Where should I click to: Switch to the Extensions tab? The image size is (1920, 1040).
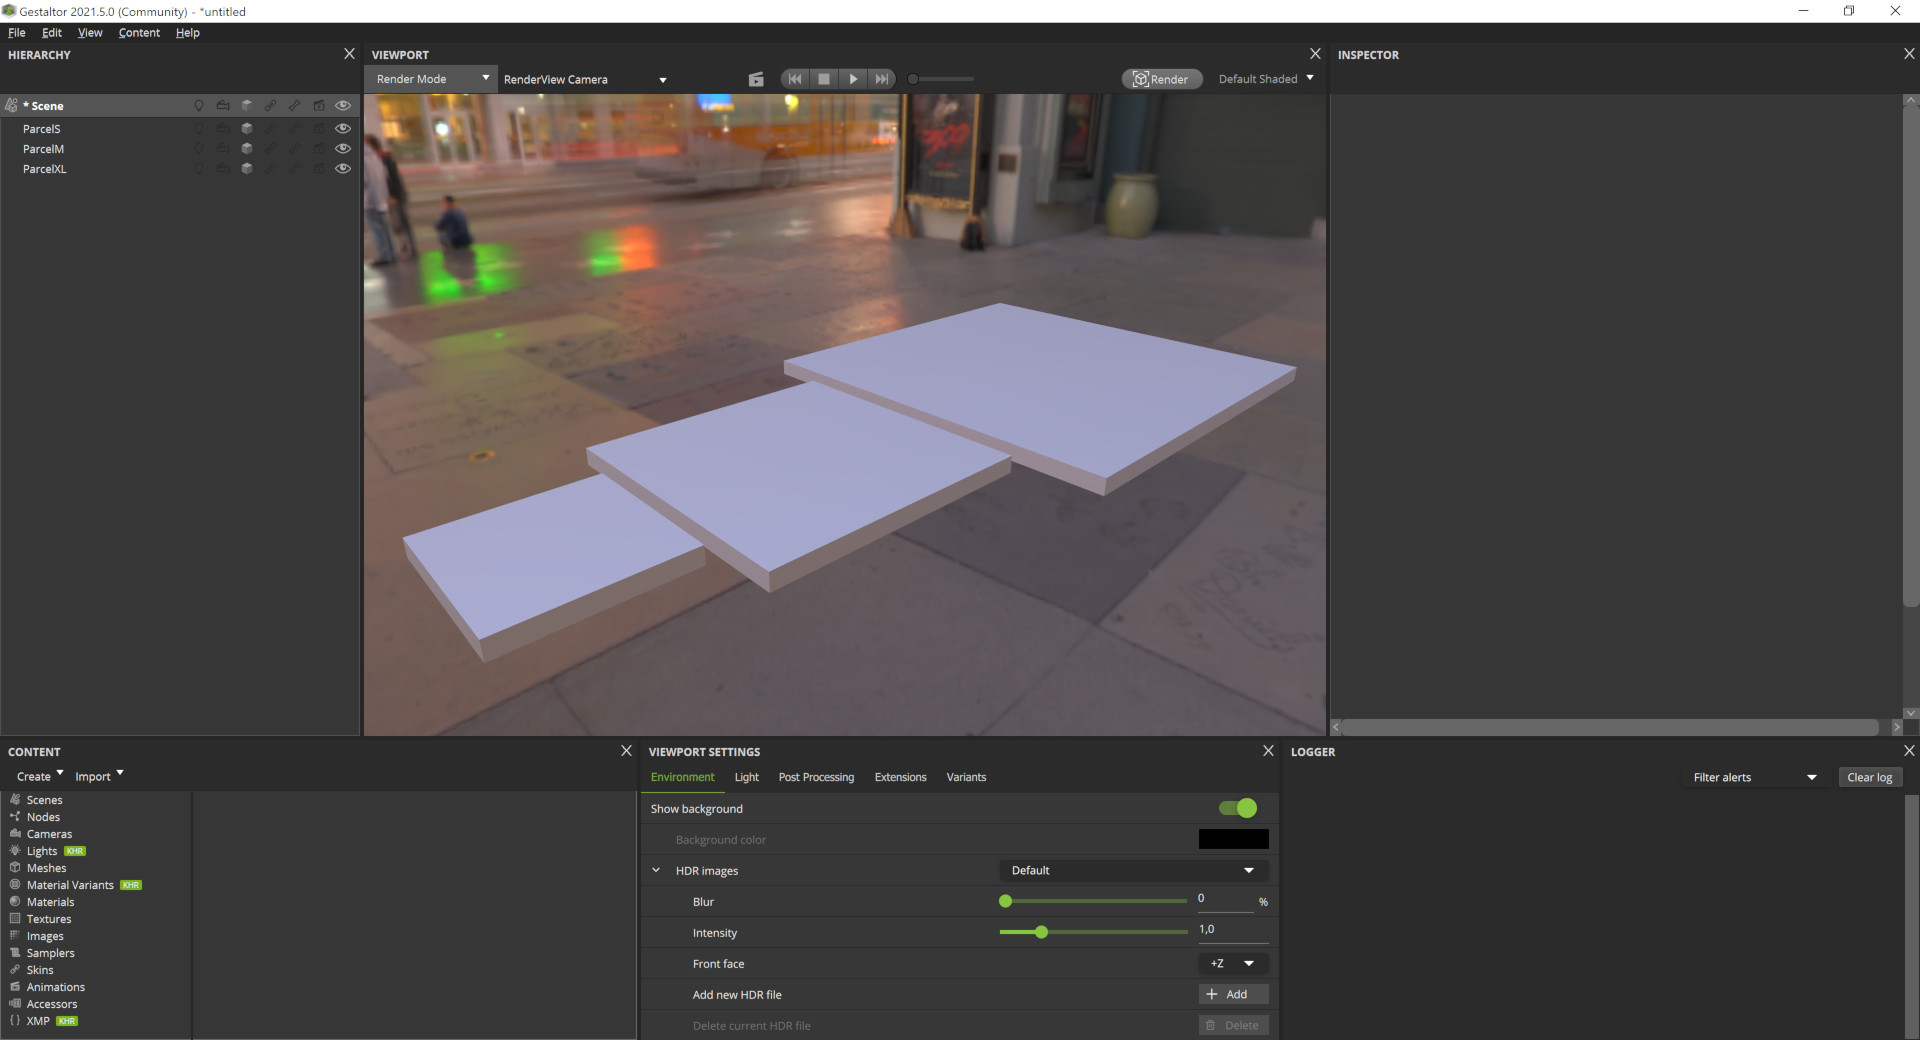coord(900,777)
